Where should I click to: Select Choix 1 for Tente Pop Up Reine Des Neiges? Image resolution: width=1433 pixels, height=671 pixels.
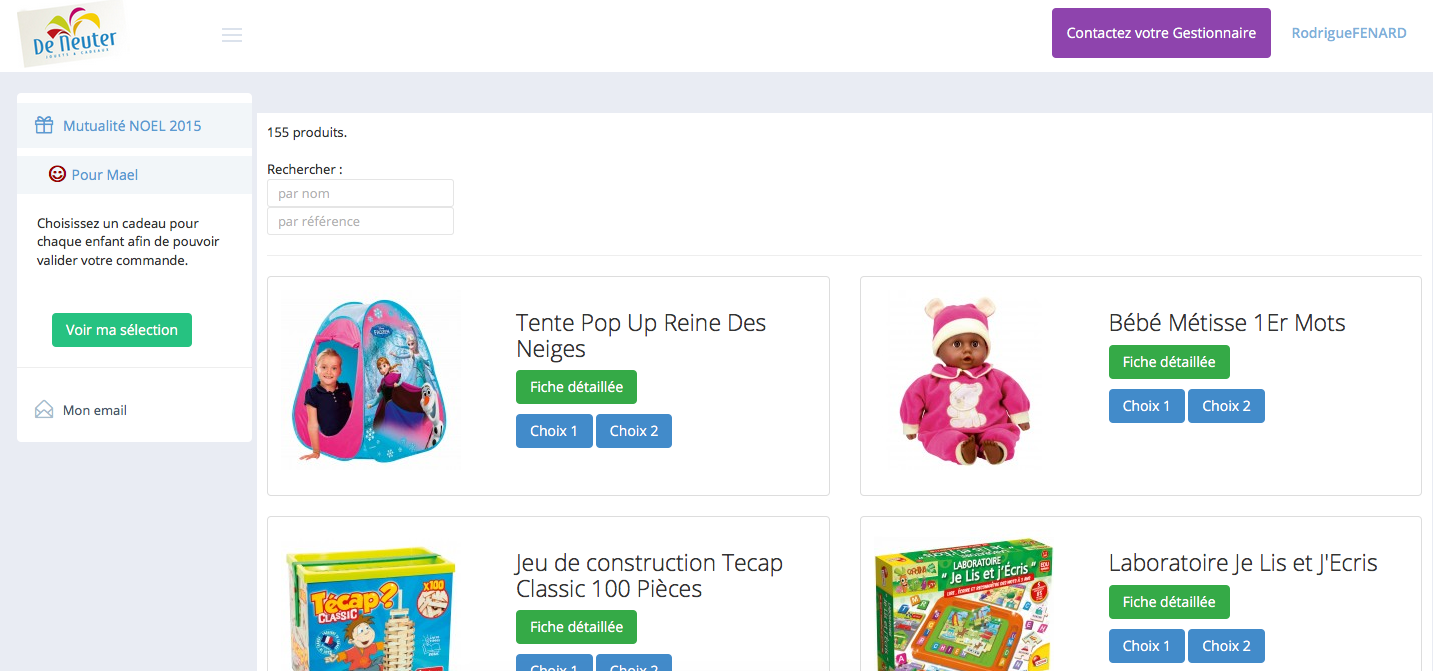tap(554, 431)
